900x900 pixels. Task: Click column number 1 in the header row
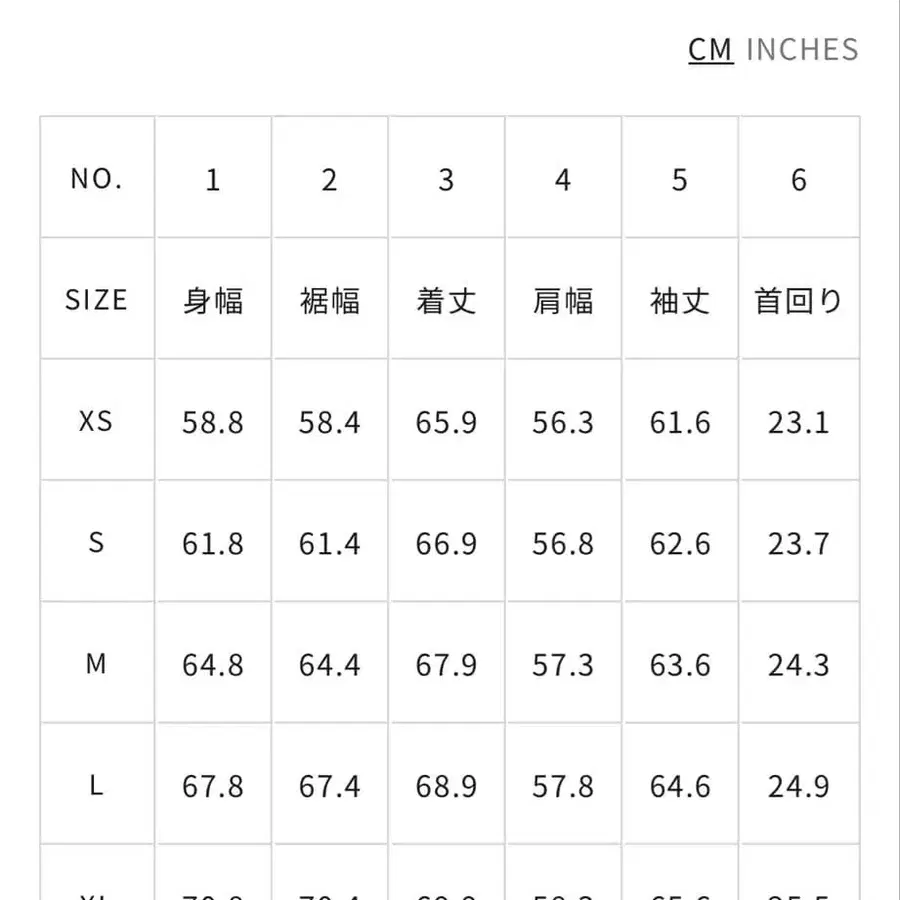[212, 180]
